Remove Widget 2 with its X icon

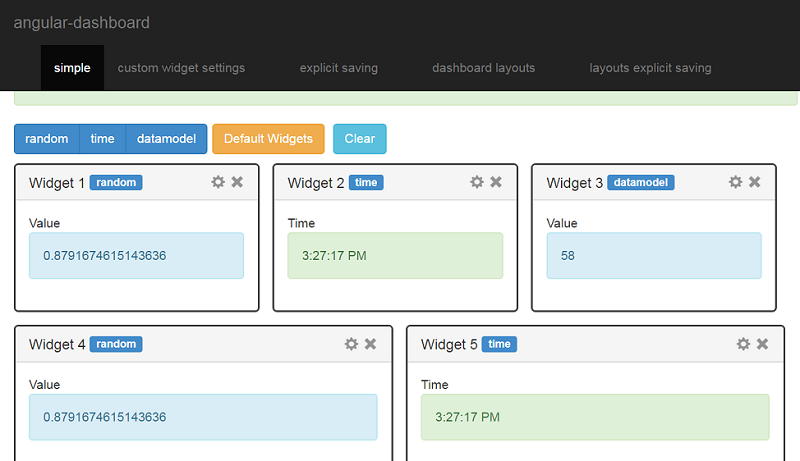click(496, 182)
